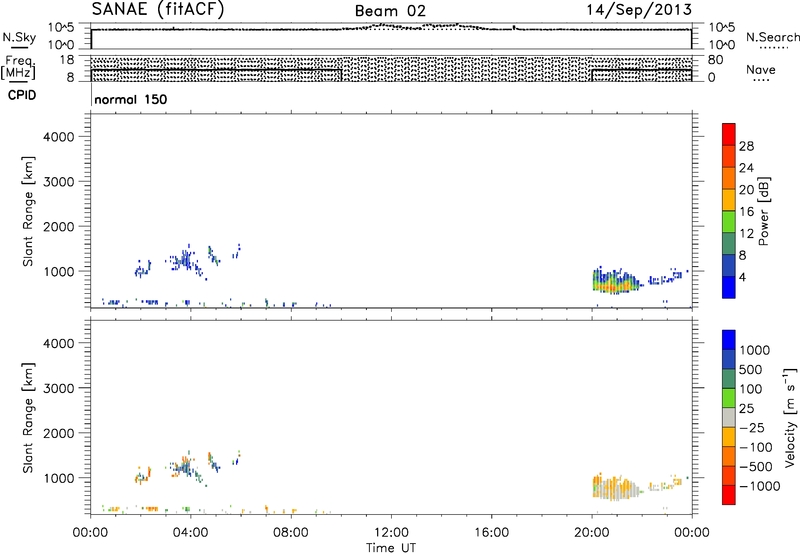Click the 12:00 time axis tick label
This screenshot has width=800, height=554.
click(391, 533)
